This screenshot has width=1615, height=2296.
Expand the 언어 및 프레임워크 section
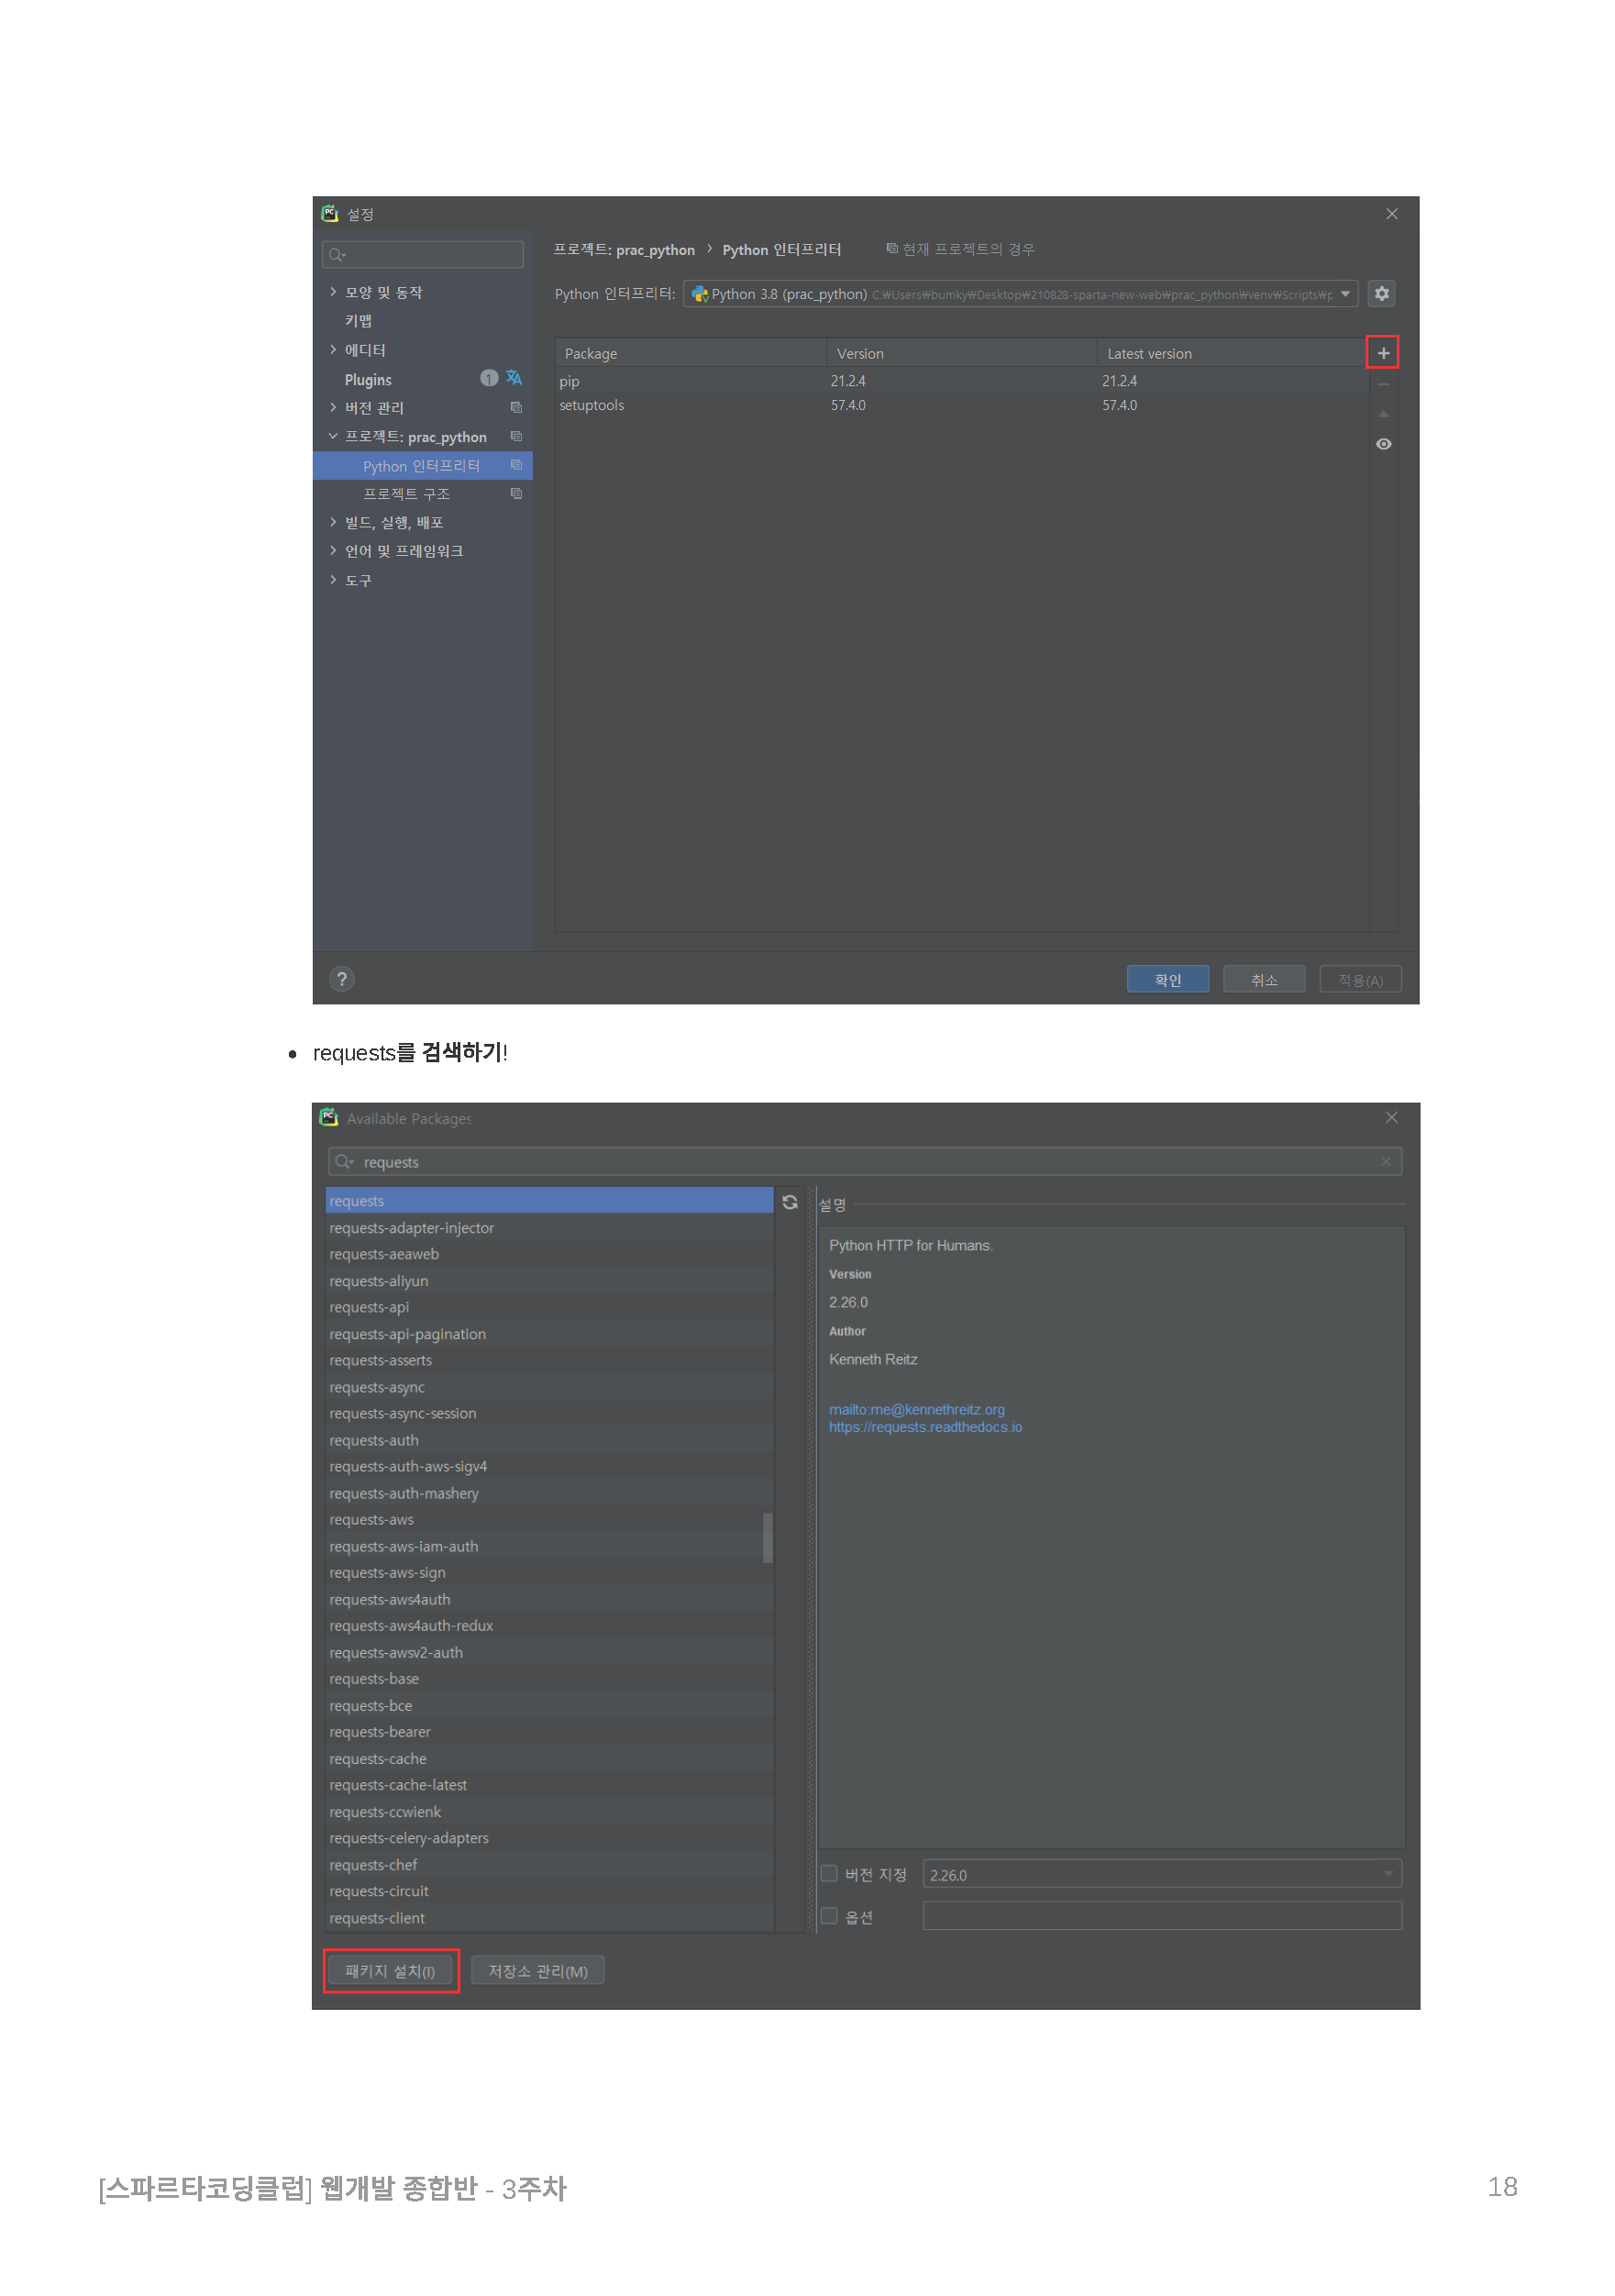coord(333,550)
